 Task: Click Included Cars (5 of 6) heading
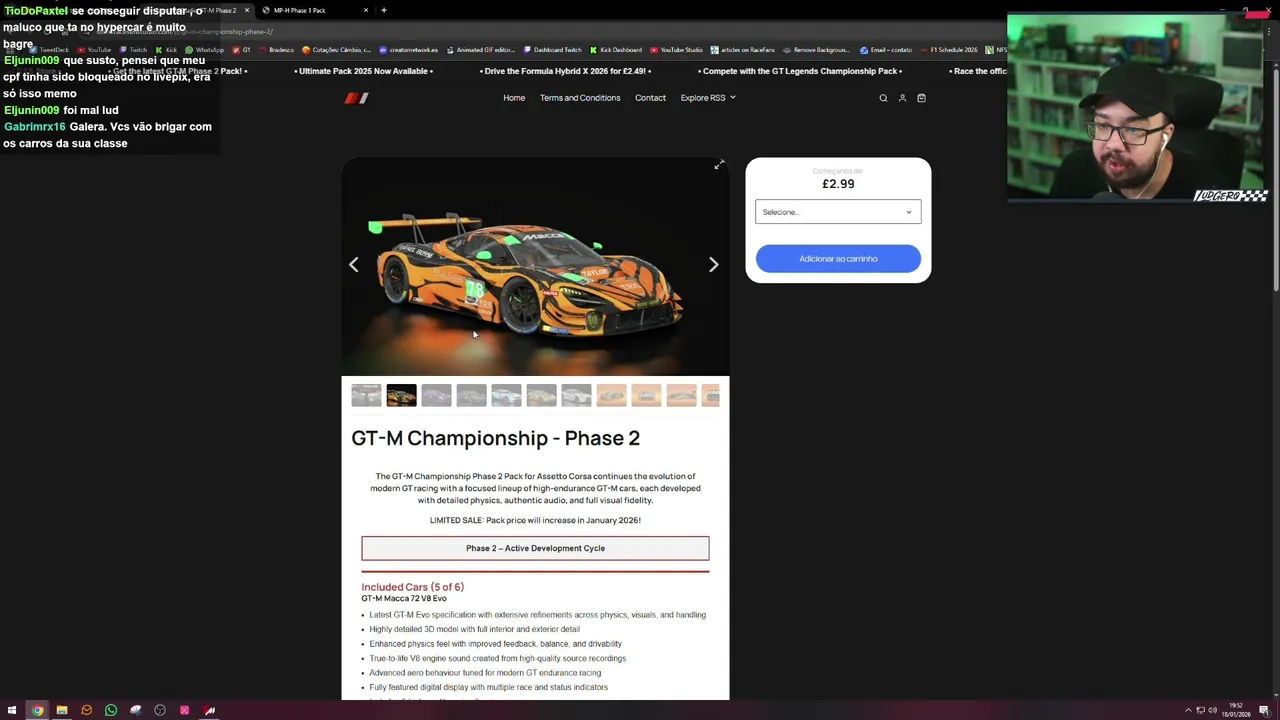click(412, 587)
